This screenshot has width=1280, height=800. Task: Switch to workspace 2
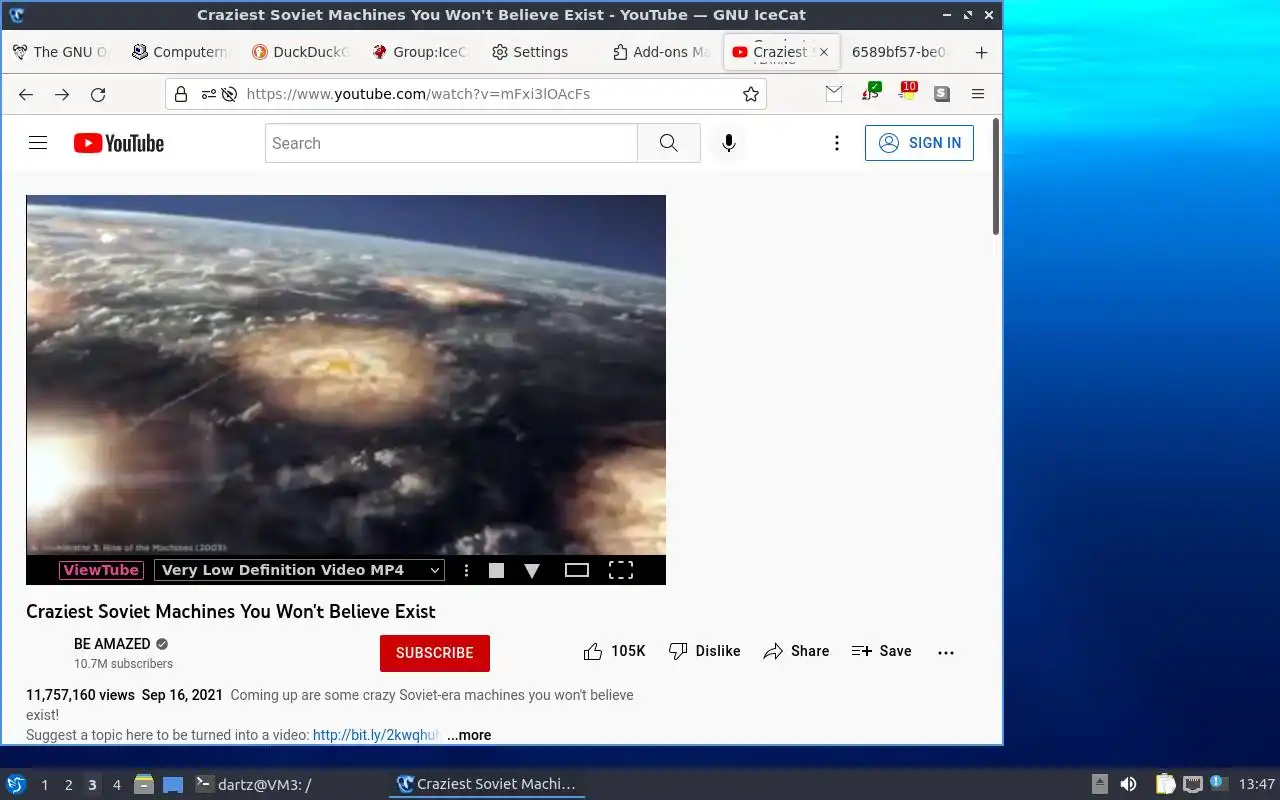coord(69,785)
